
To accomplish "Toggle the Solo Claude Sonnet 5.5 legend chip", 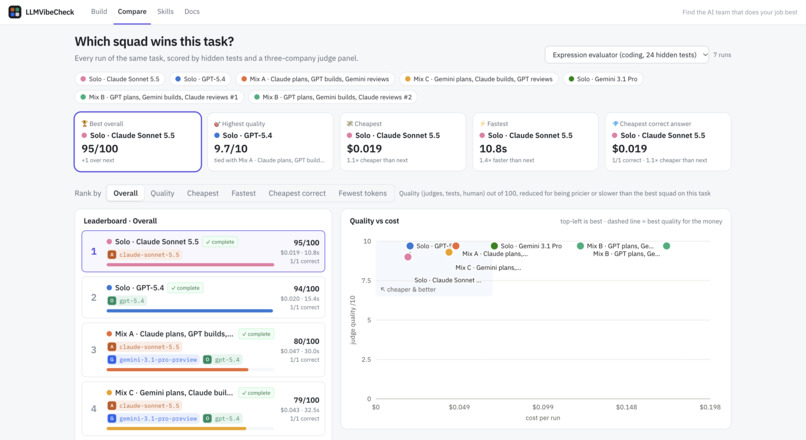I will [x=120, y=79].
